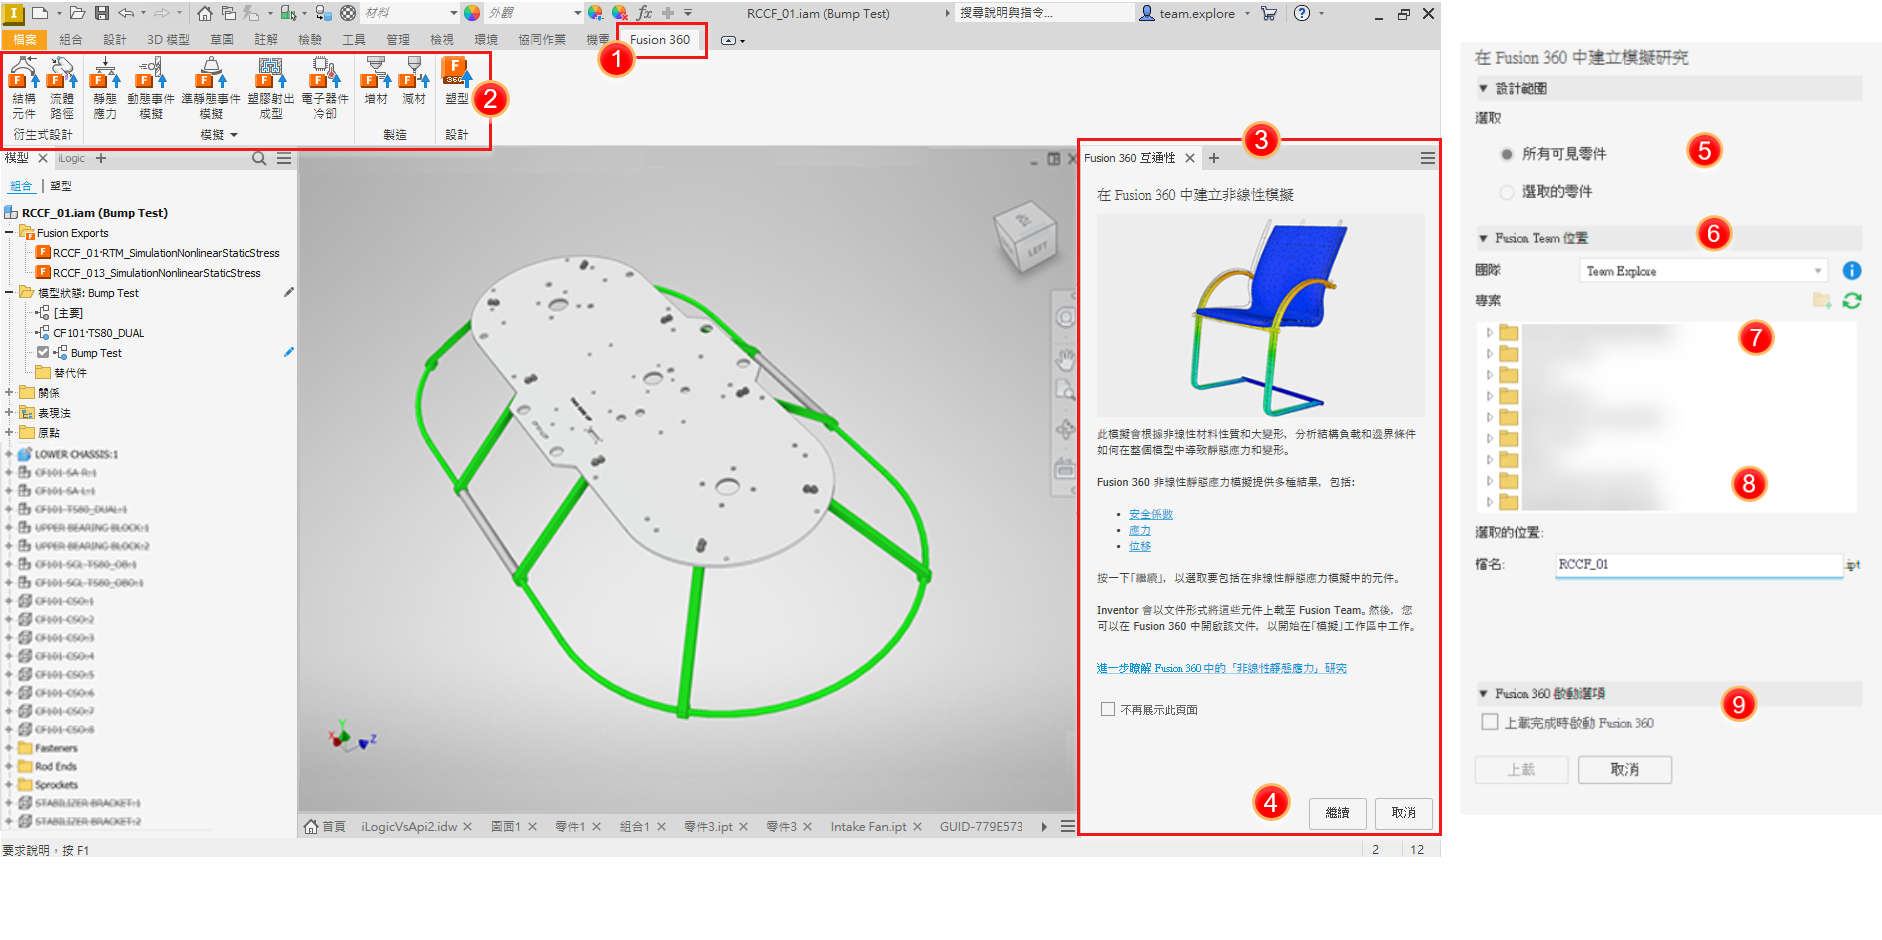Open the model browser hamburger menu
The image size is (1882, 940).
click(x=284, y=158)
